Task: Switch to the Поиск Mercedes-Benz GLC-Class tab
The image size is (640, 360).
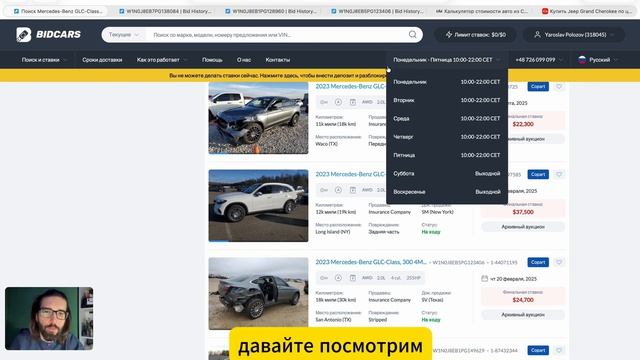Action: coord(58,11)
